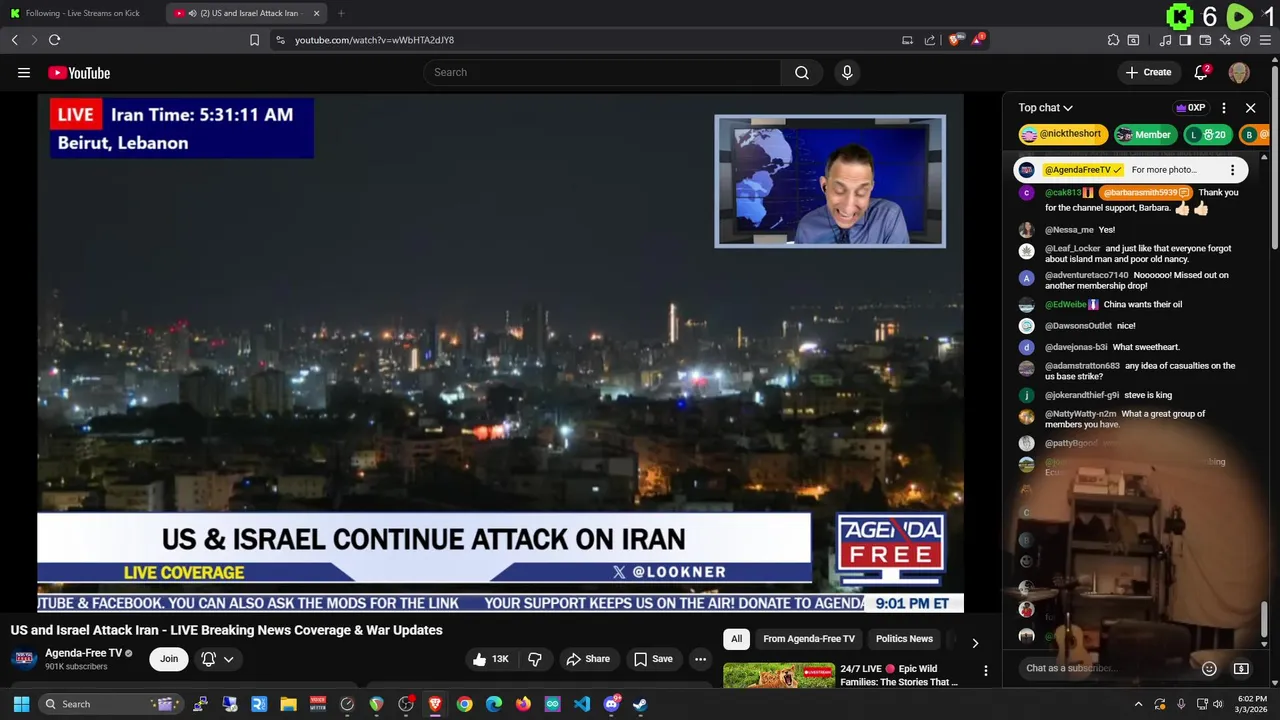Select the Politics News chip

(x=904, y=639)
